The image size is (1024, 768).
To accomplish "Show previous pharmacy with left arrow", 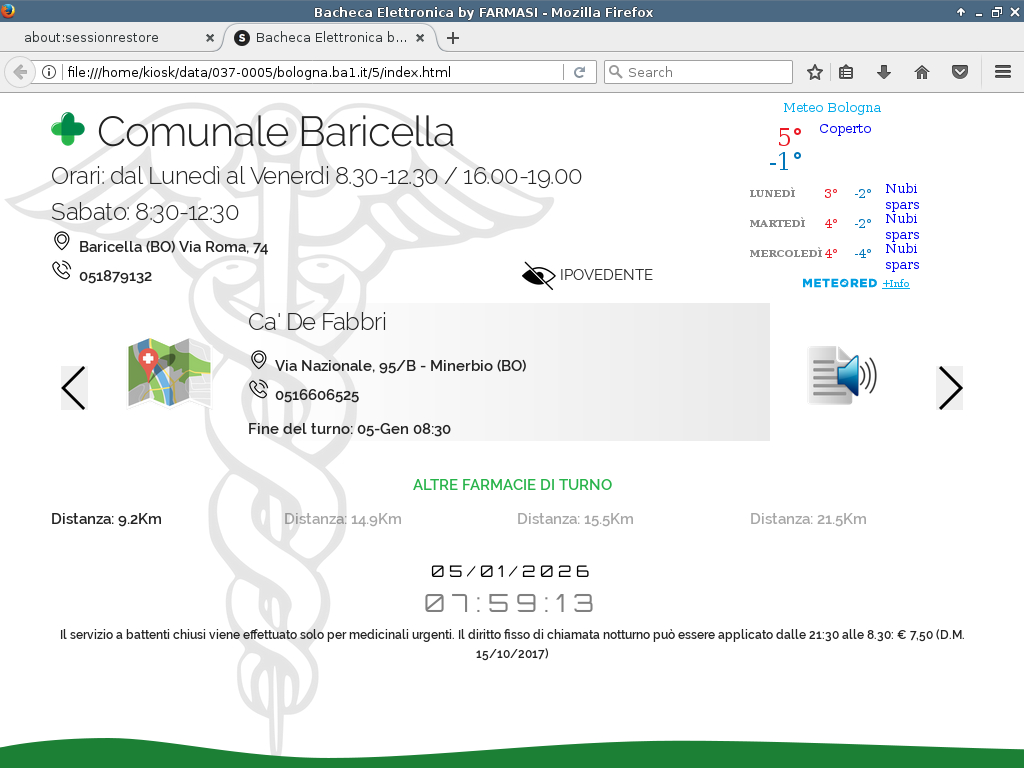I will pos(74,388).
